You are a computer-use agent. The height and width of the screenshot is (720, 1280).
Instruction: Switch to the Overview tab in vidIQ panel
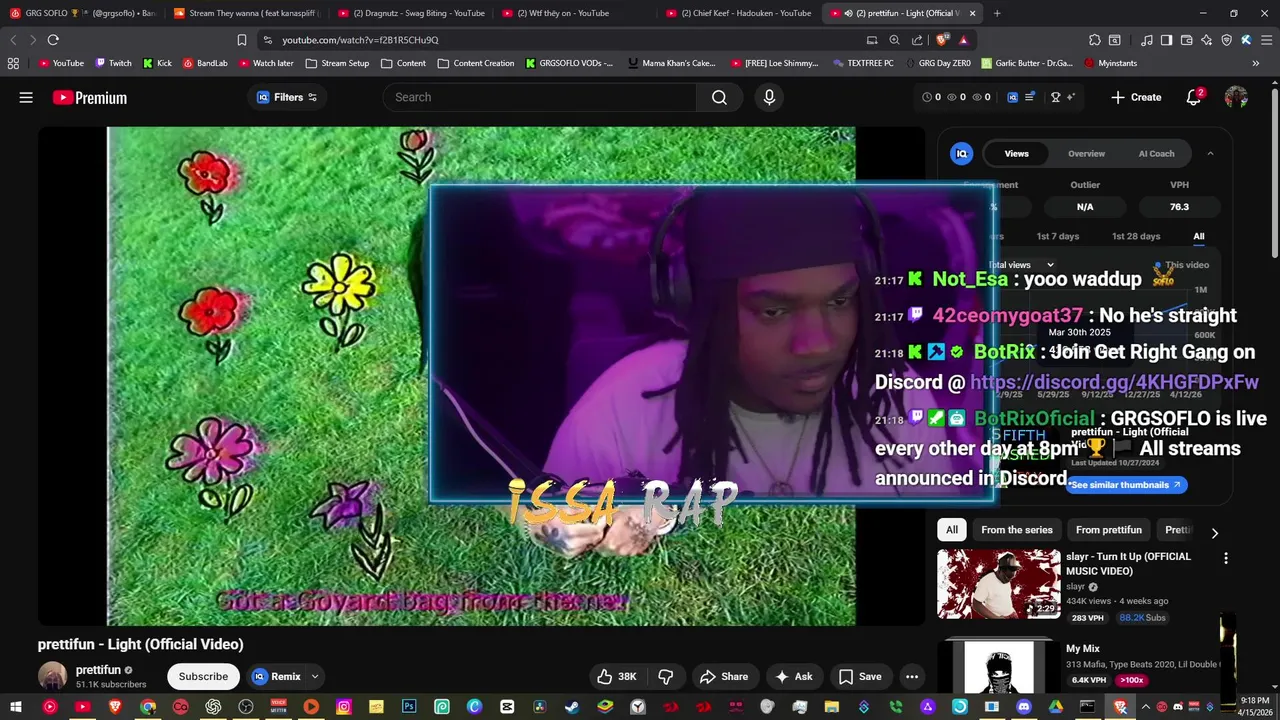tap(1086, 153)
